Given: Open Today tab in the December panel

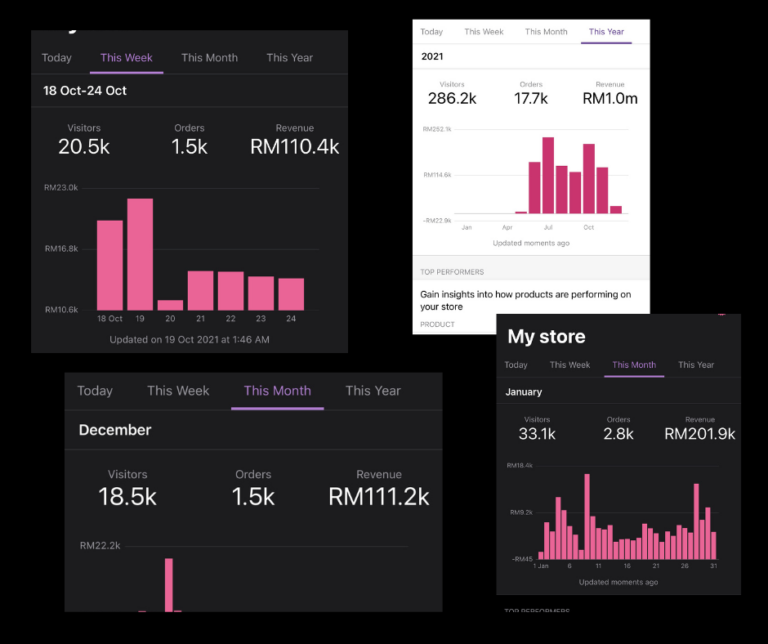Looking at the screenshot, I should [x=95, y=391].
